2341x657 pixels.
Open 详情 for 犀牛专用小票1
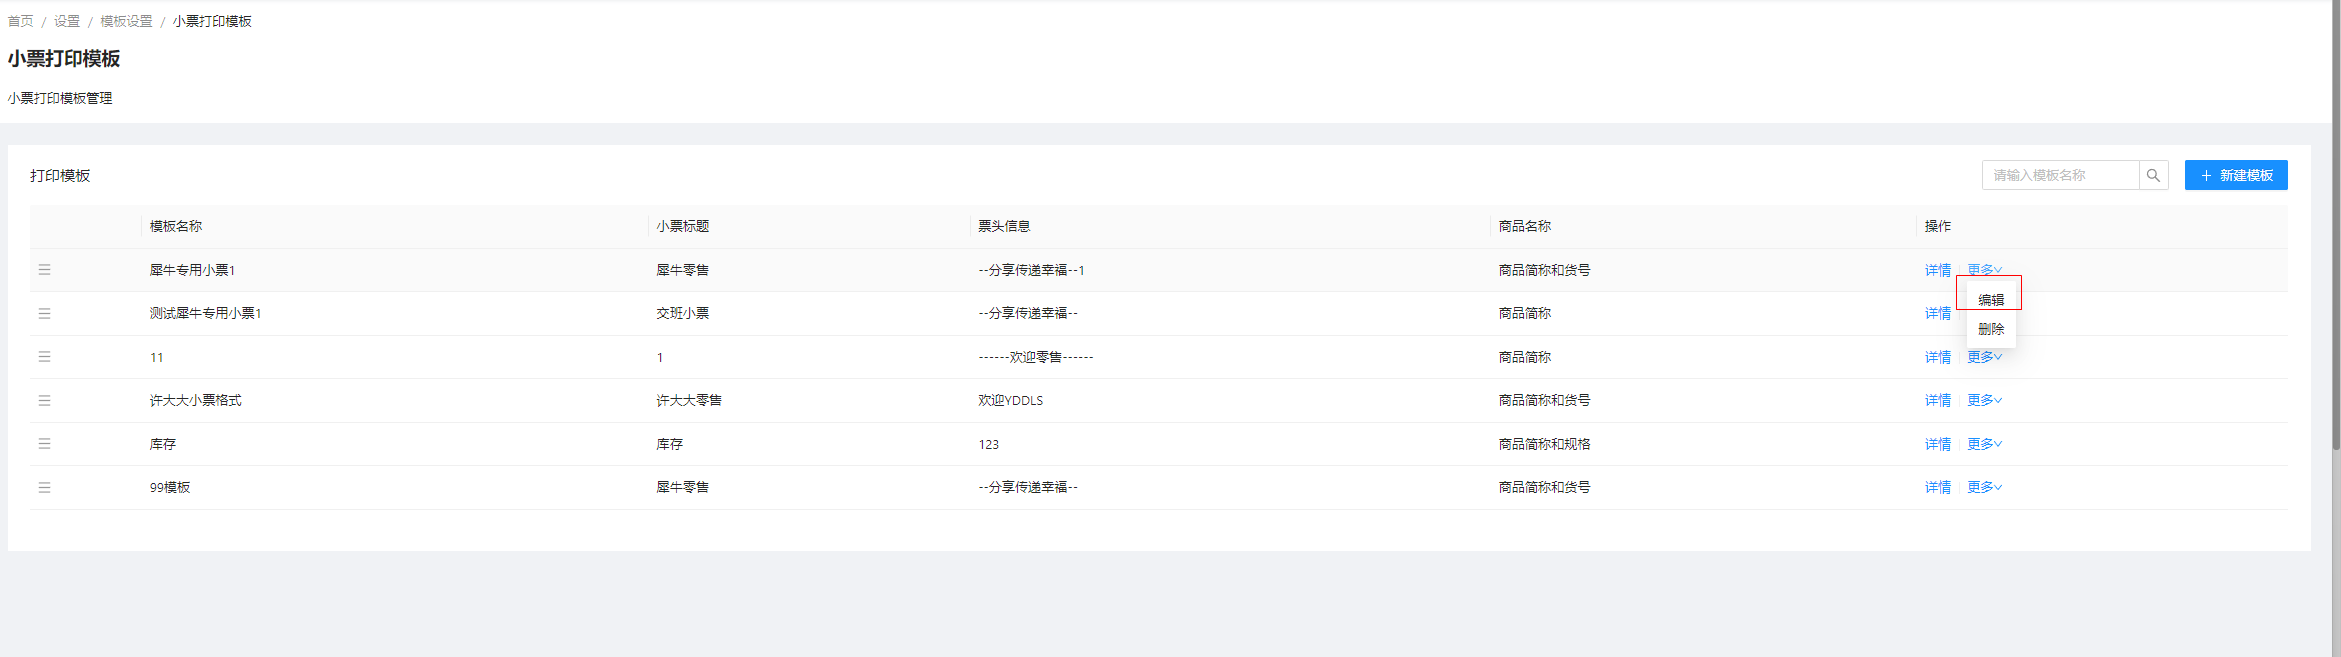coord(1938,270)
